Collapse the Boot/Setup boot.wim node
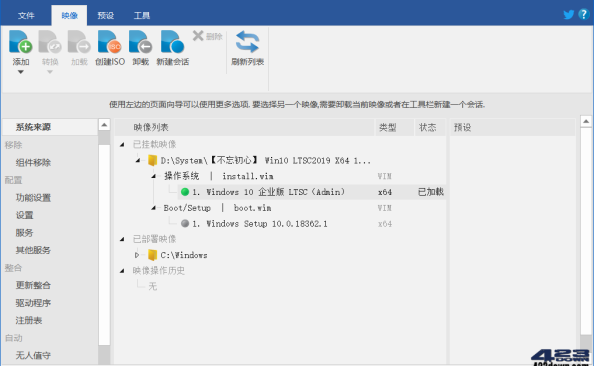This screenshot has height=366, width=594. (x=154, y=208)
